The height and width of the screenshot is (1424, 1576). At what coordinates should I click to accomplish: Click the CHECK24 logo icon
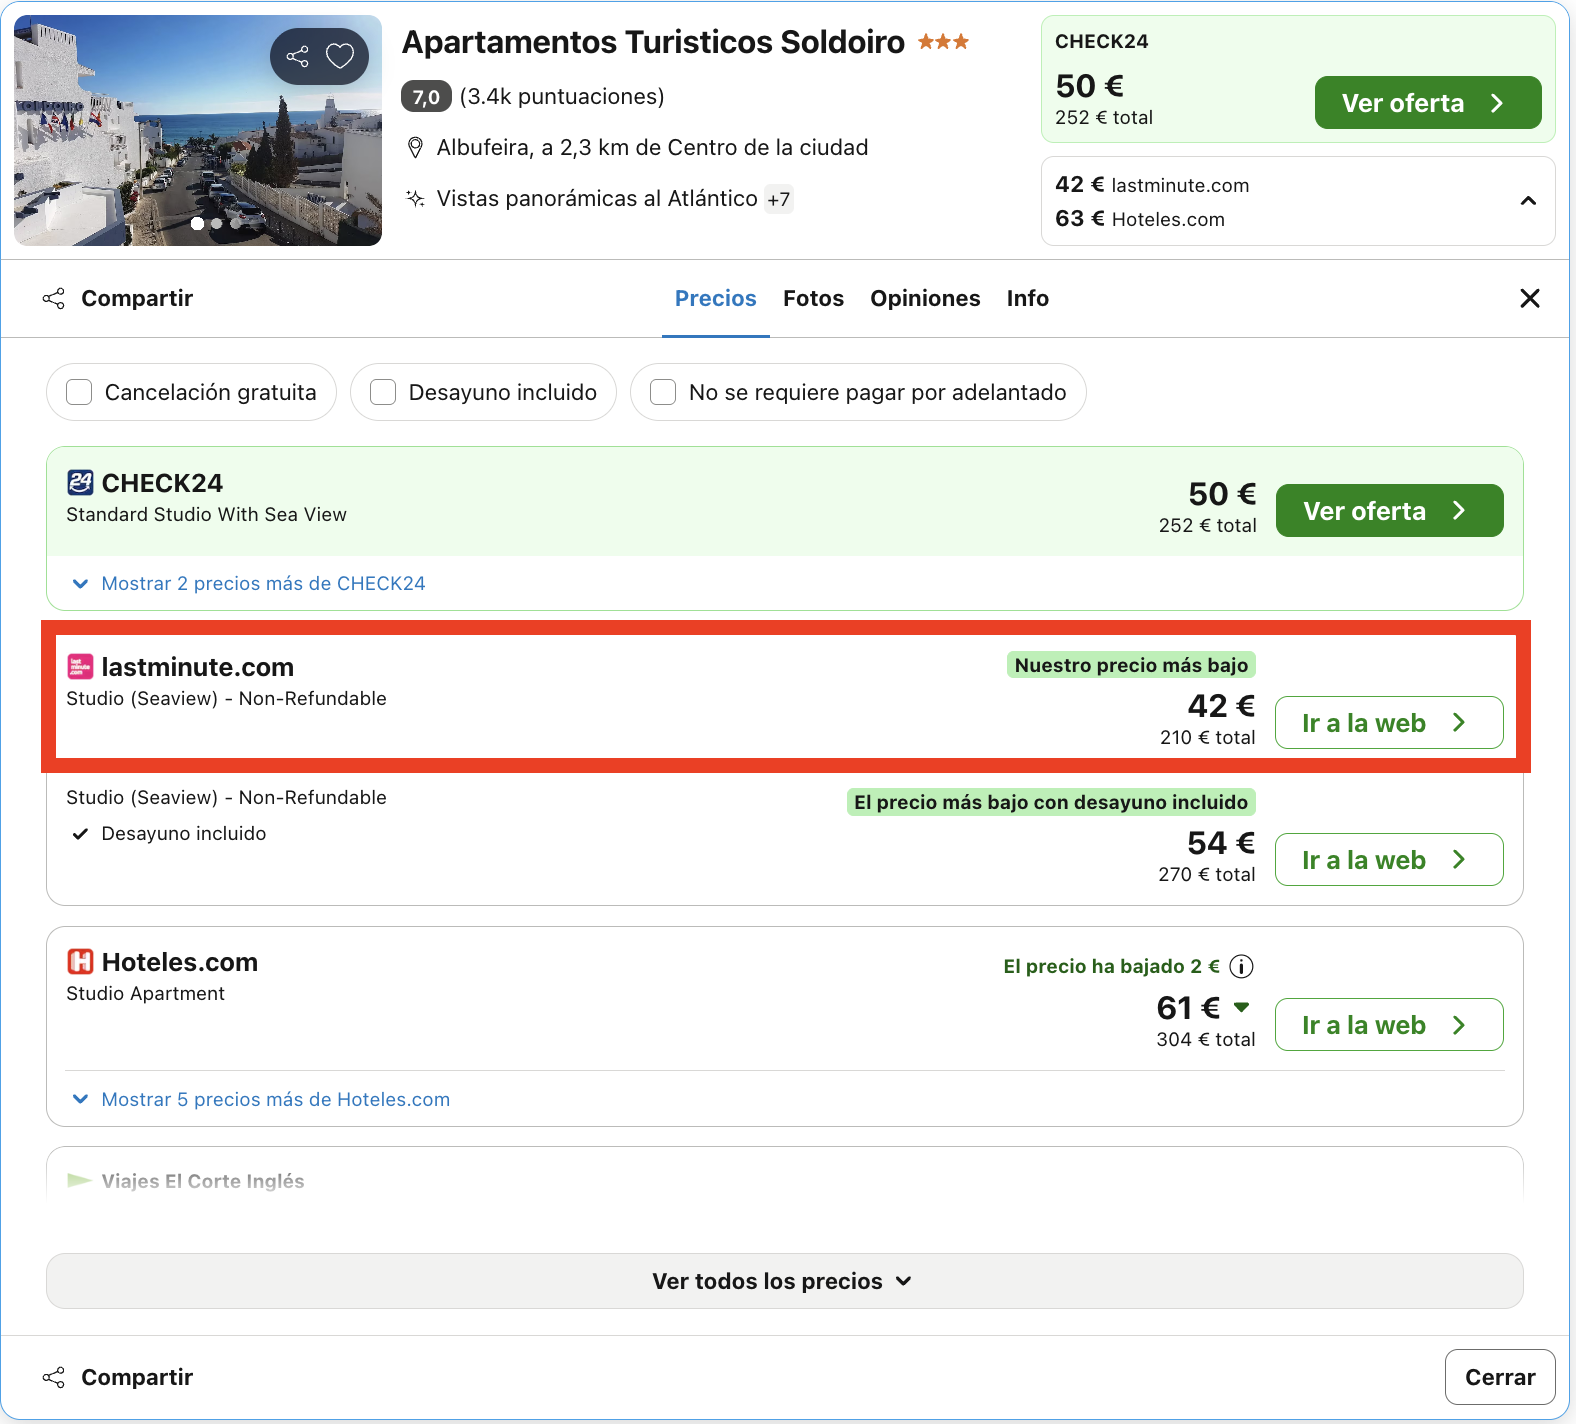(x=80, y=483)
